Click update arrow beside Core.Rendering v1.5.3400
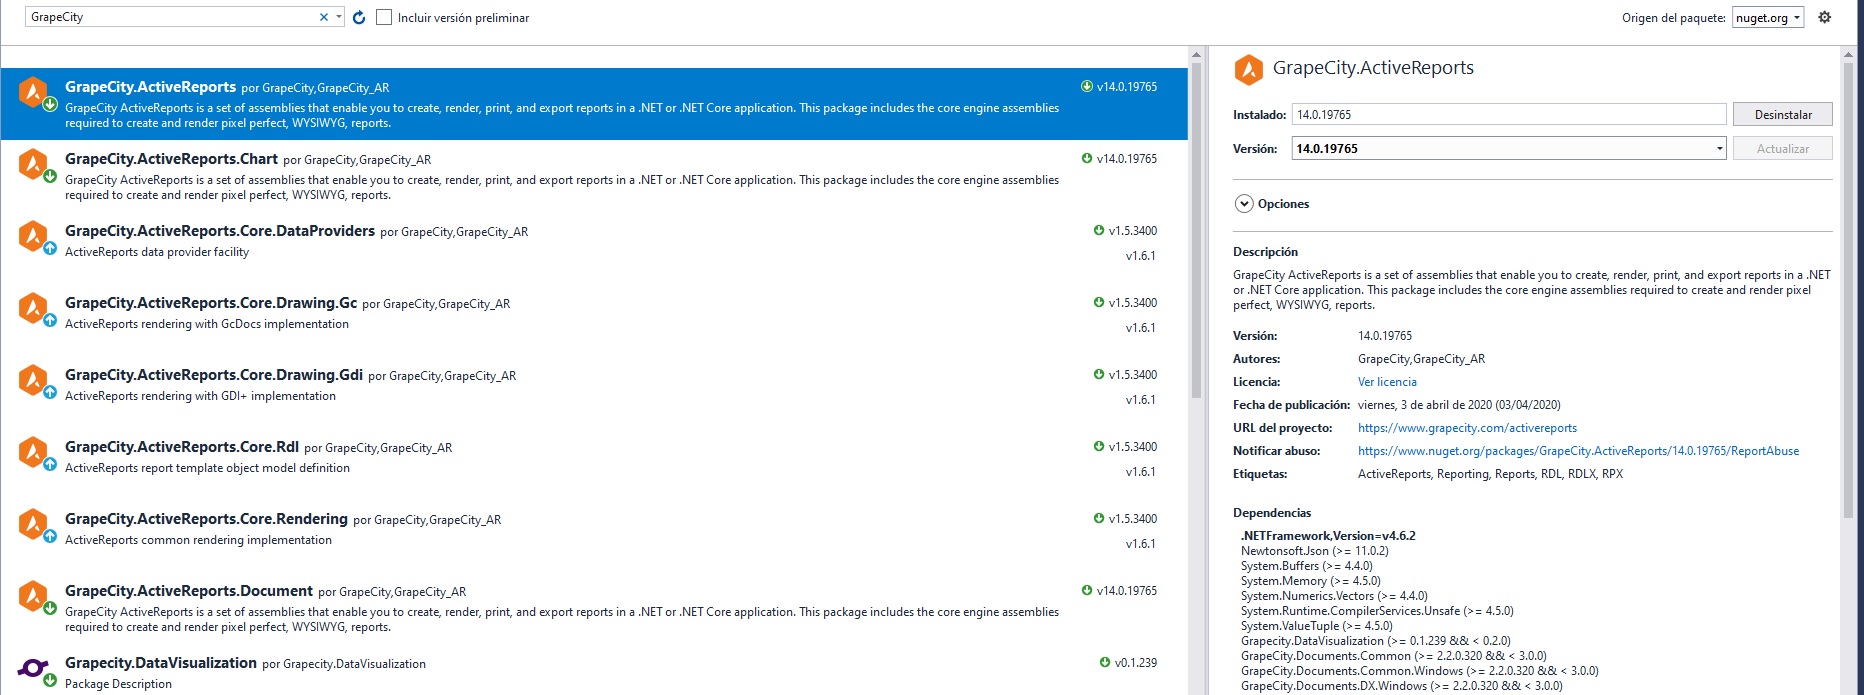 click(1099, 519)
